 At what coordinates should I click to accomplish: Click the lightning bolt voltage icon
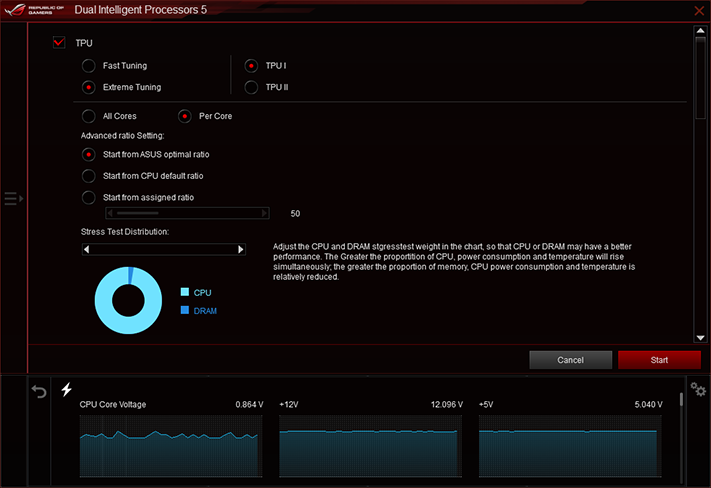tap(67, 389)
